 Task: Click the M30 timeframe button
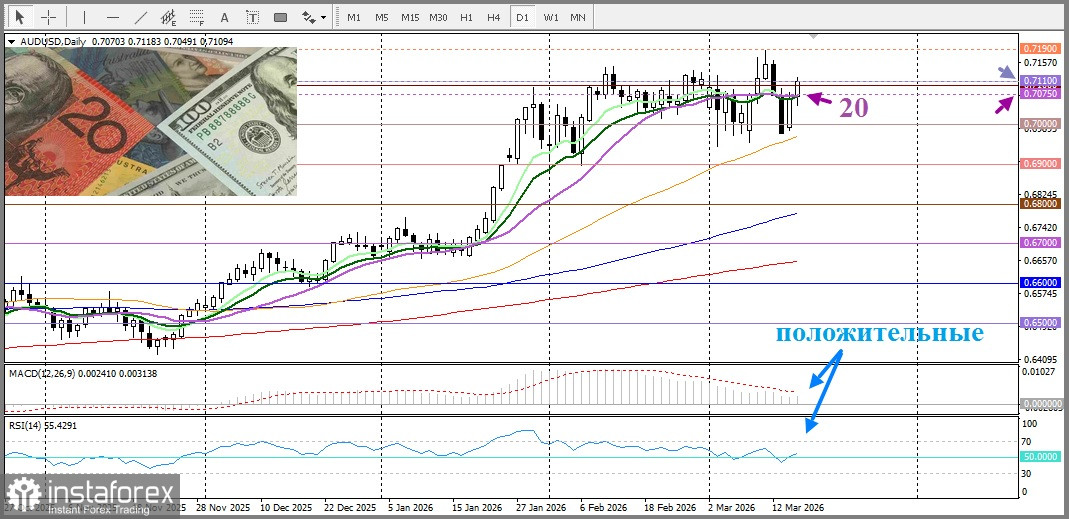438,17
